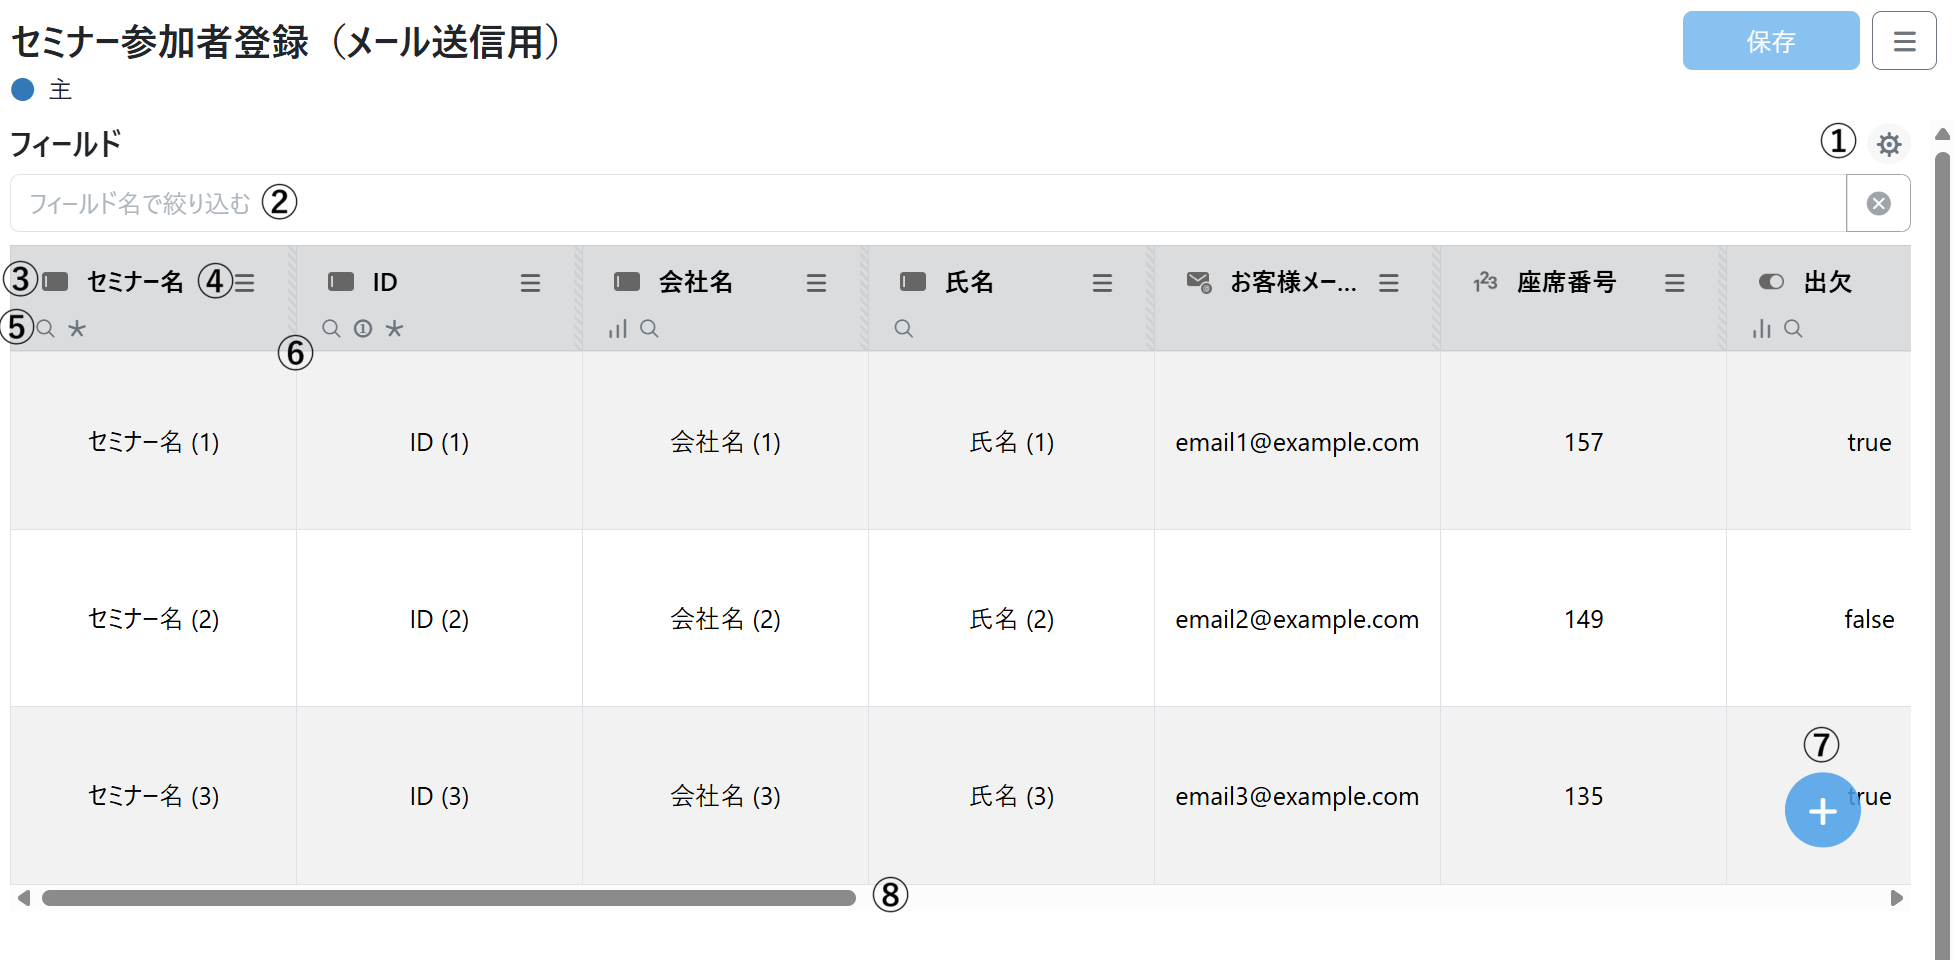Open the 座席番号 column hamburger menu
The image size is (1957, 960).
pos(1674,283)
